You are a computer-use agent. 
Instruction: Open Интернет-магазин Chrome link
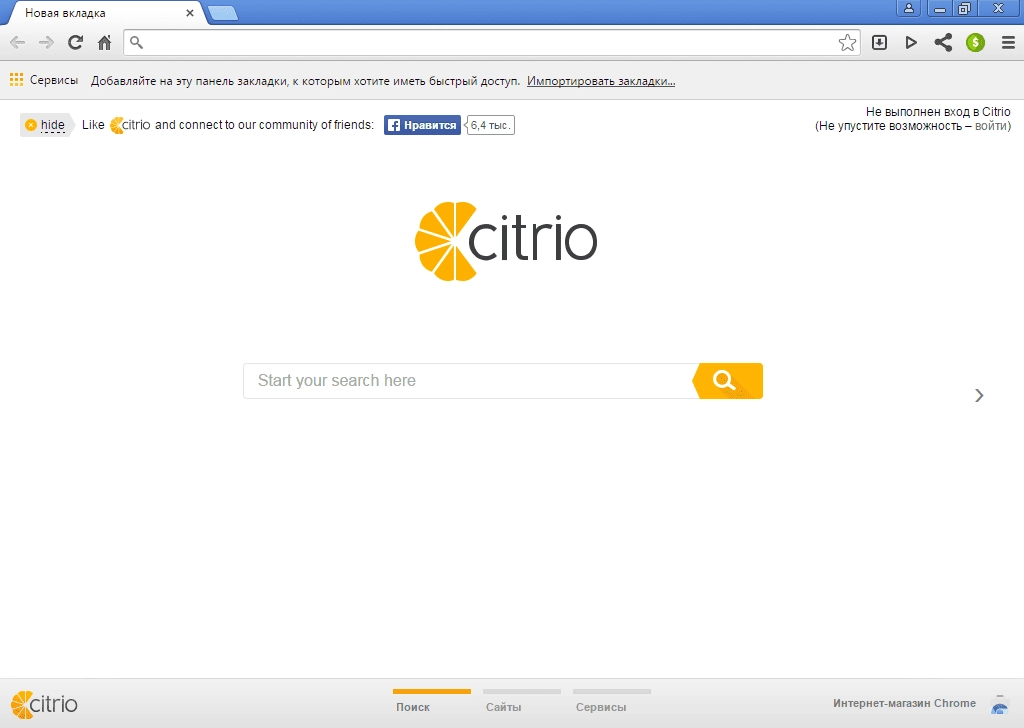click(x=904, y=703)
